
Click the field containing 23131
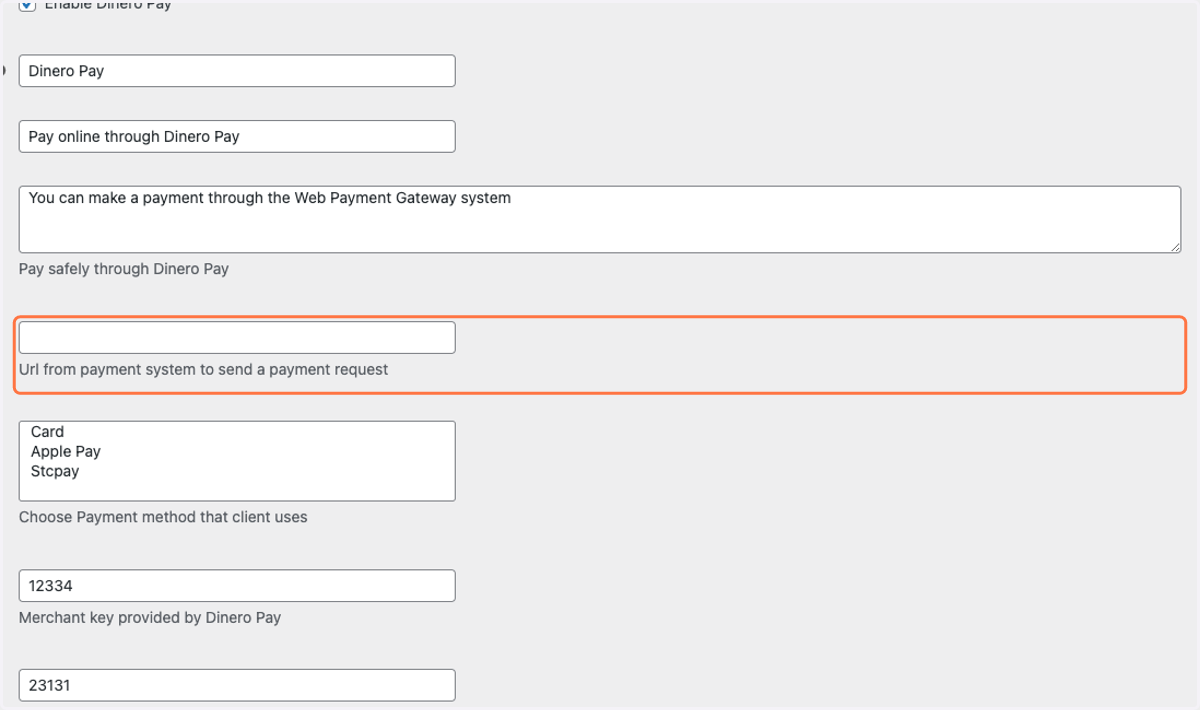click(237, 685)
